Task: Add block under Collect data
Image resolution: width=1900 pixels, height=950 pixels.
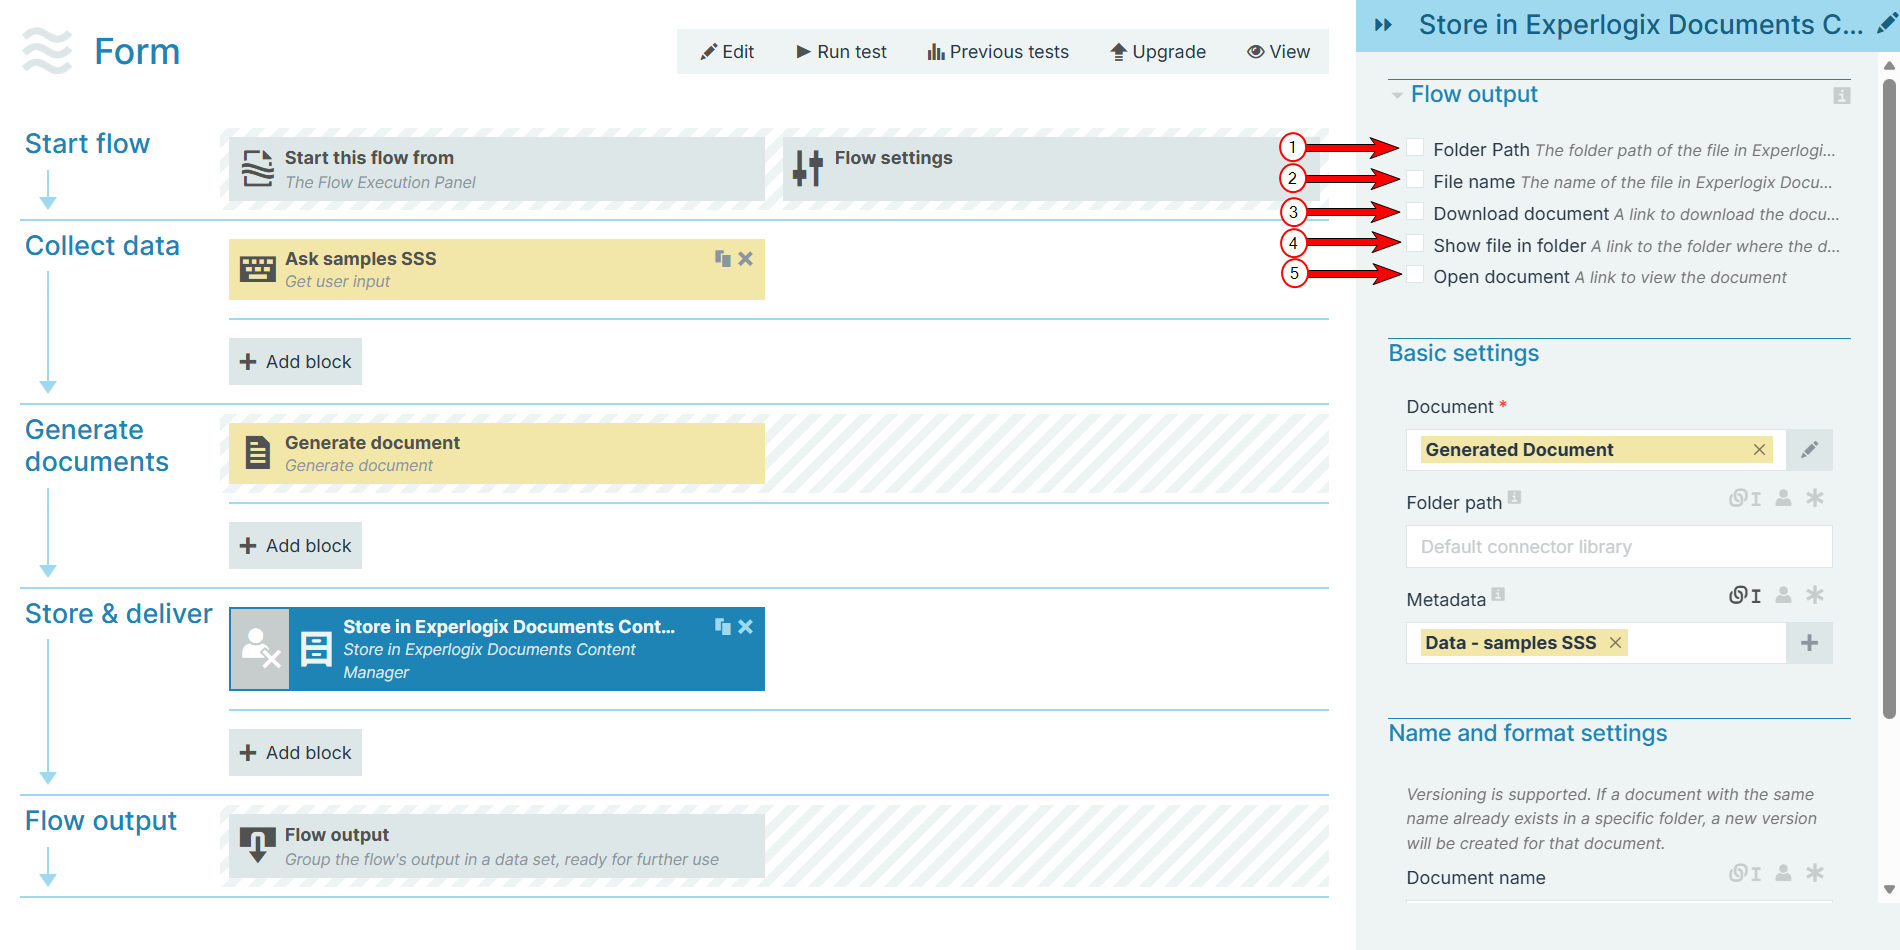Action: pyautogui.click(x=295, y=362)
